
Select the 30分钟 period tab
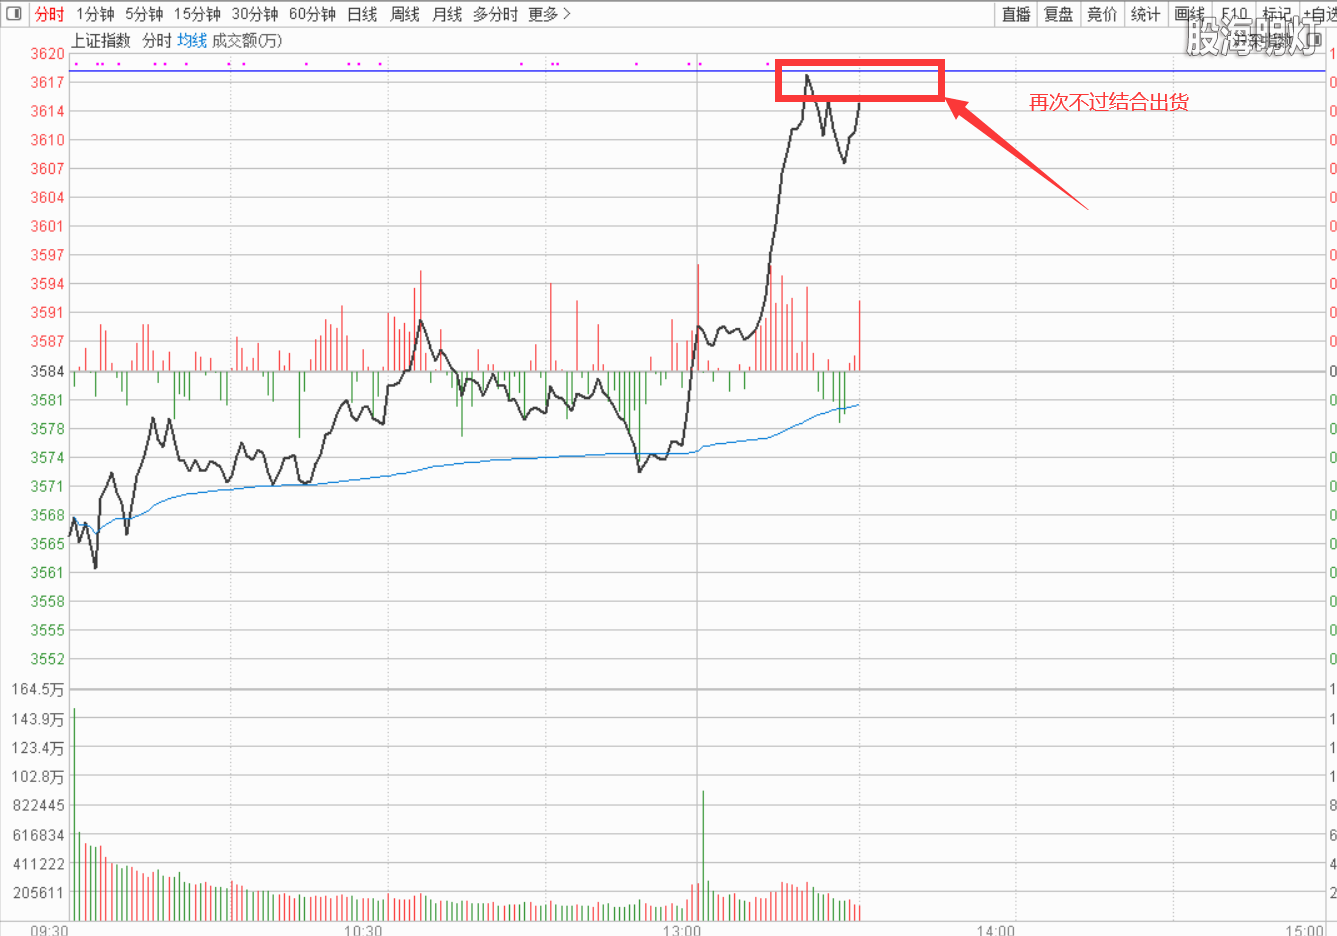pos(255,14)
